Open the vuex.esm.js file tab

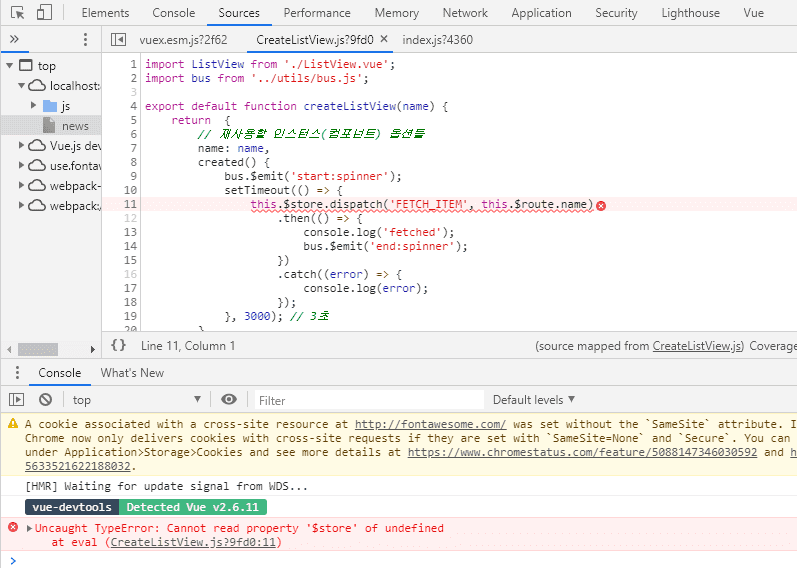tap(183, 40)
